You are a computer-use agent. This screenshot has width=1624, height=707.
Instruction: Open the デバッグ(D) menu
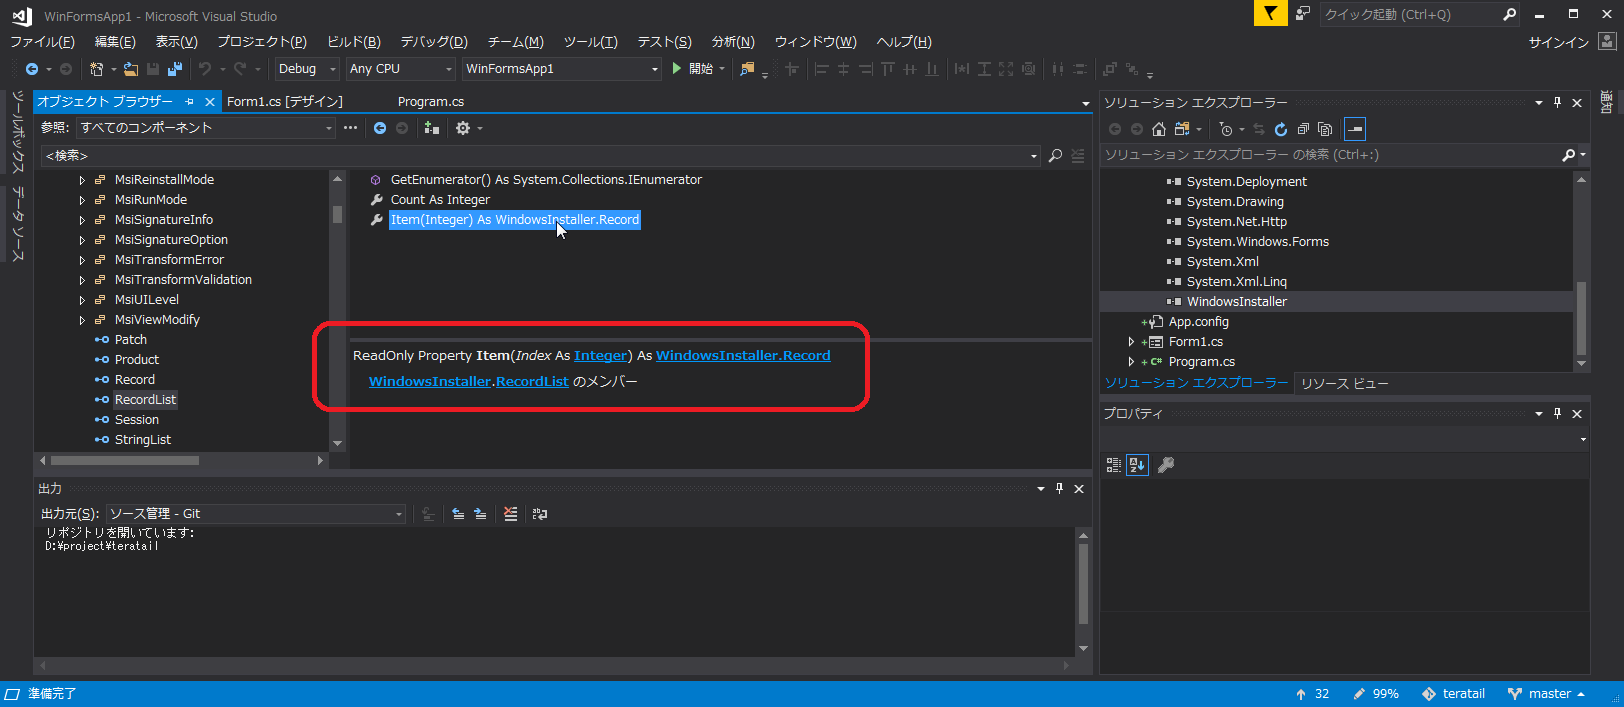(434, 42)
